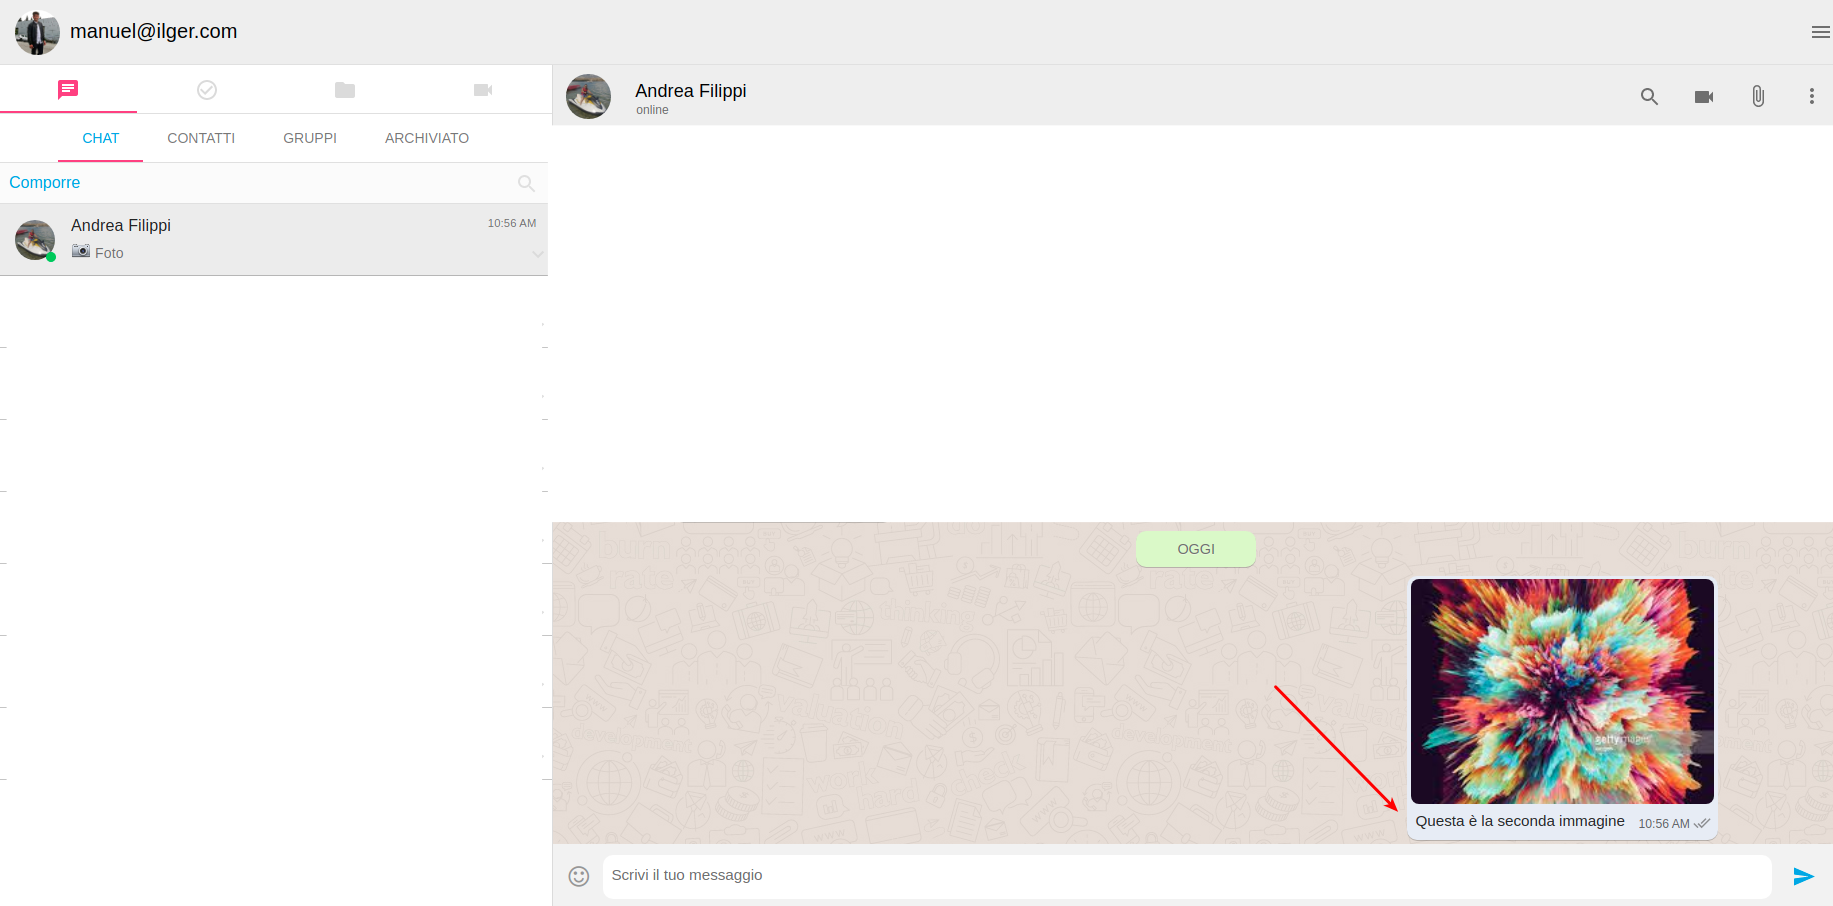Click the manuel@ilger.com account name
Viewport: 1833px width, 906px height.
point(154,31)
